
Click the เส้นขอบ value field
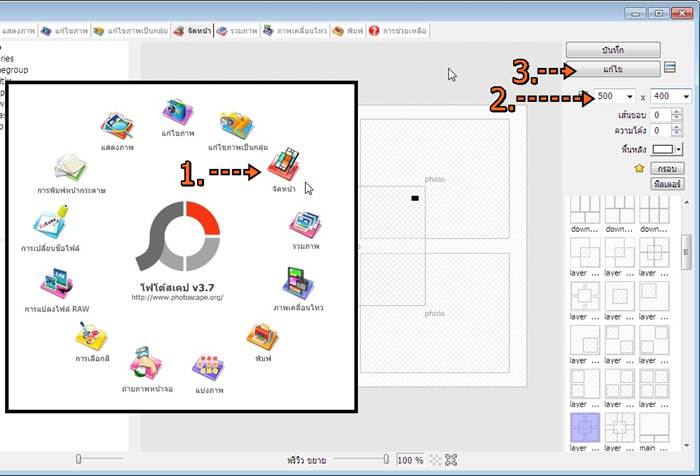(x=661, y=115)
